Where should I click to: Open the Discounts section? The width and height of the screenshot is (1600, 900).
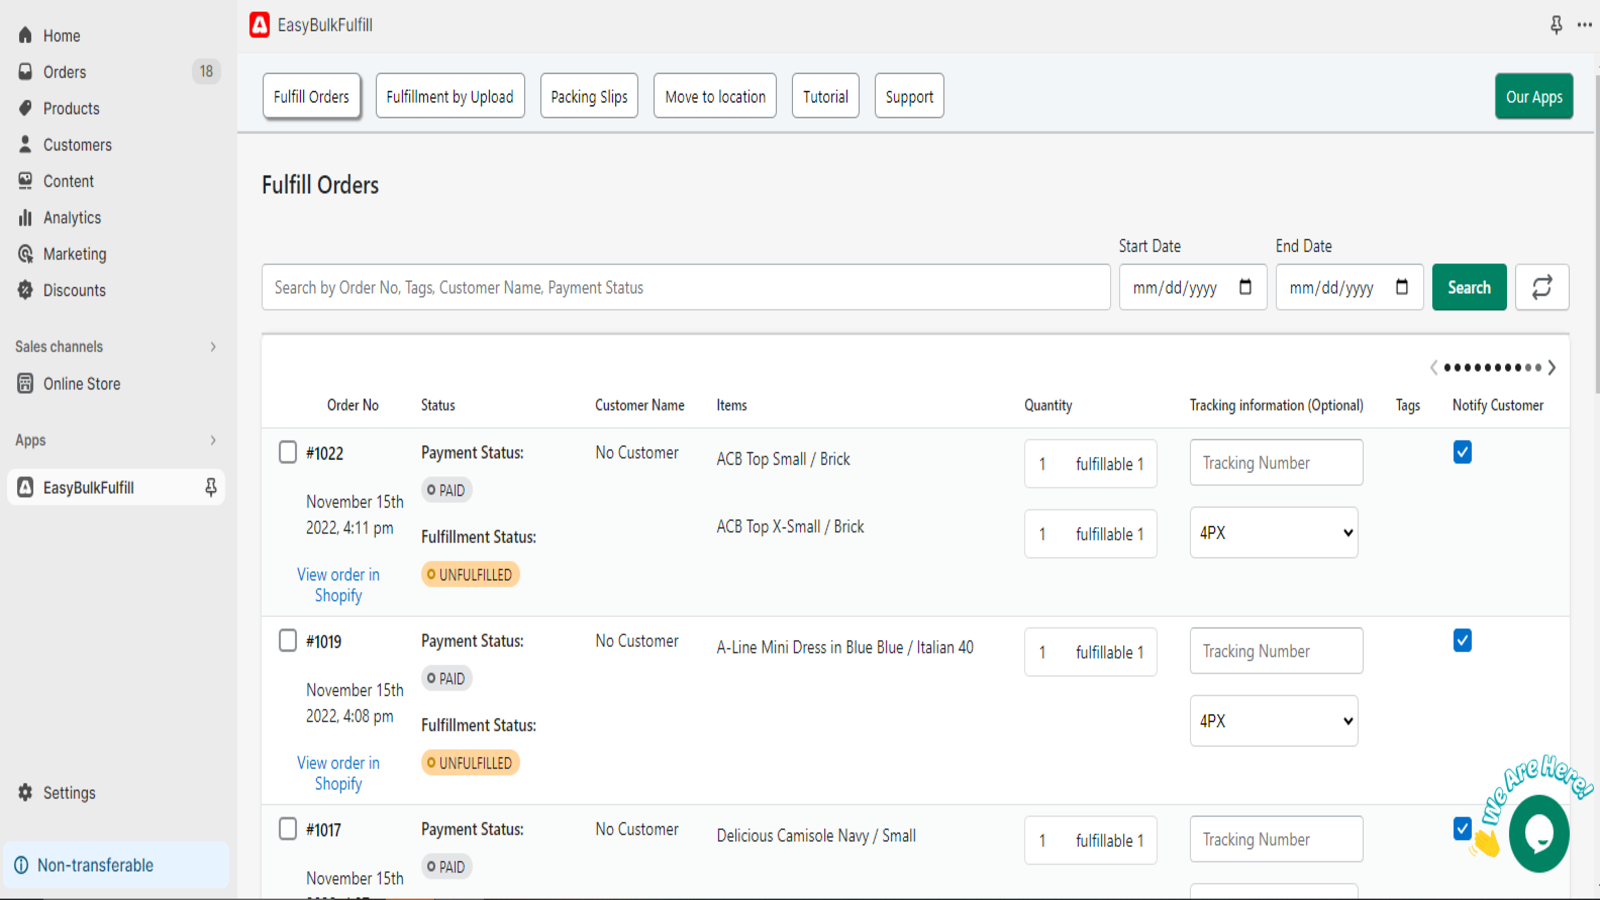[x=74, y=290]
